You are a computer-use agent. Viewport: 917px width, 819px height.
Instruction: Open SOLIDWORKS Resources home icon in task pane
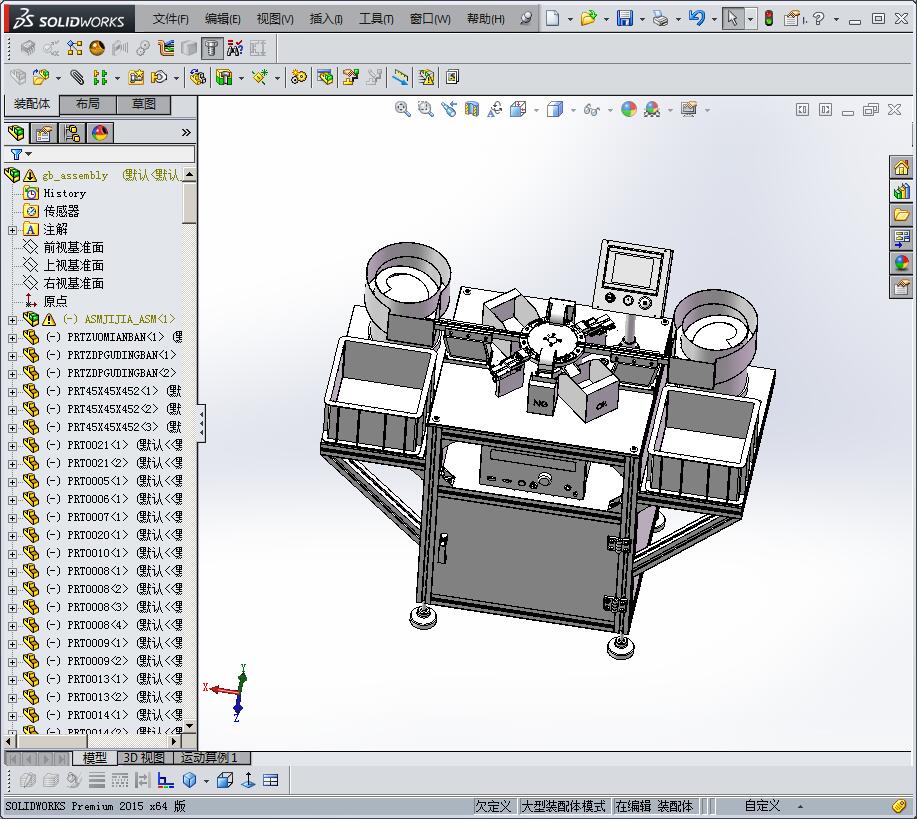pos(901,167)
